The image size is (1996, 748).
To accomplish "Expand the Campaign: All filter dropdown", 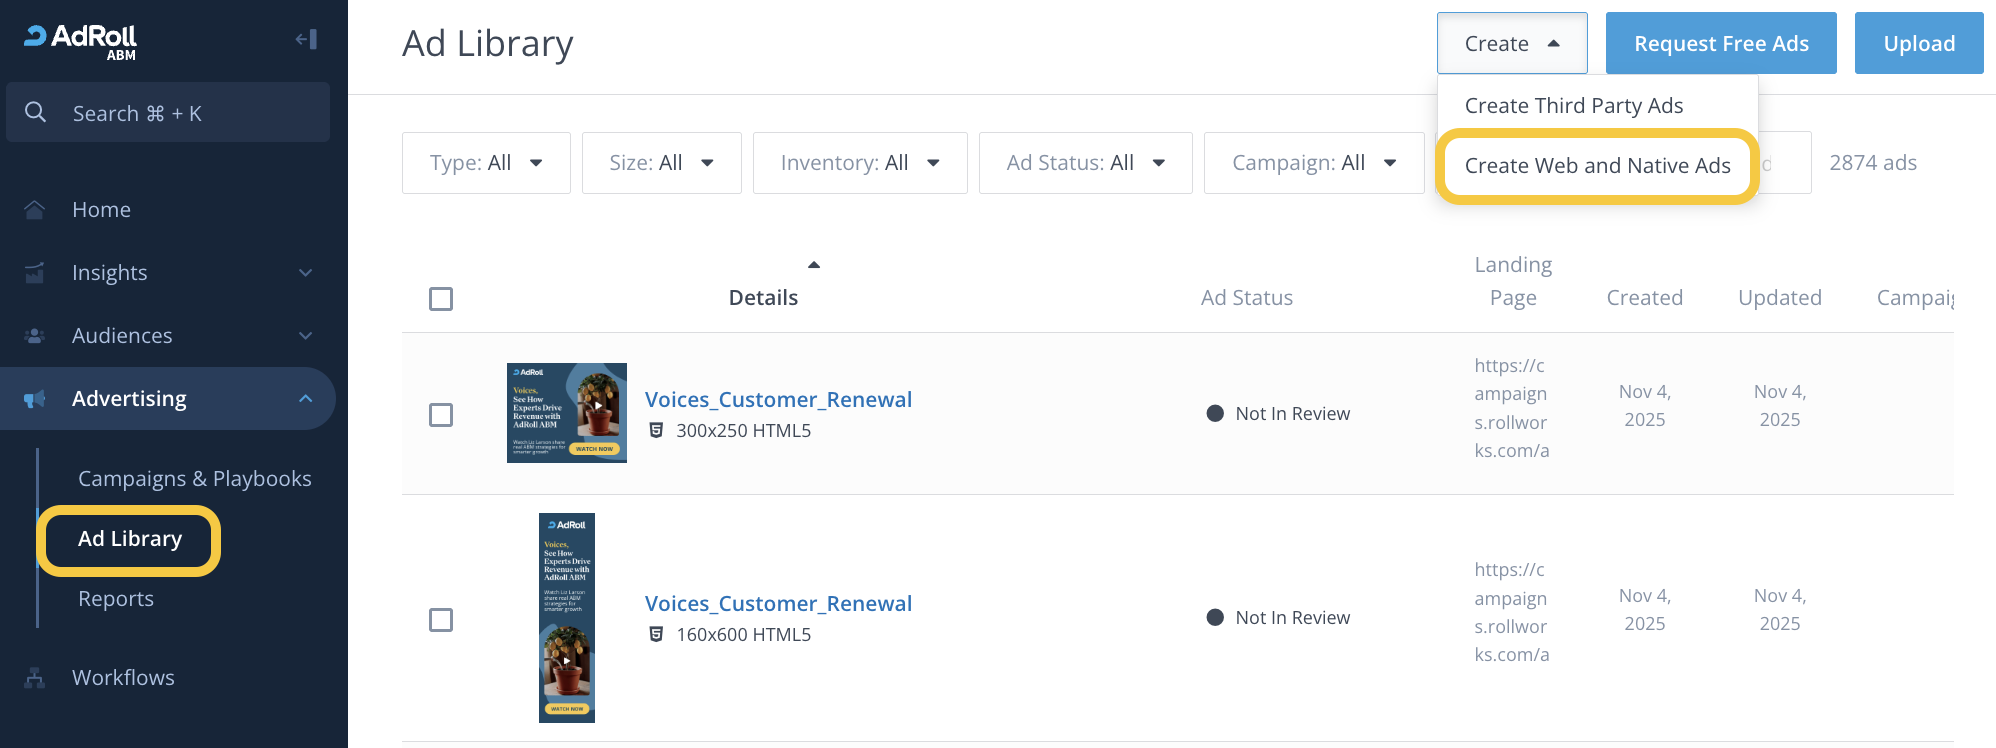I will (x=1313, y=163).
